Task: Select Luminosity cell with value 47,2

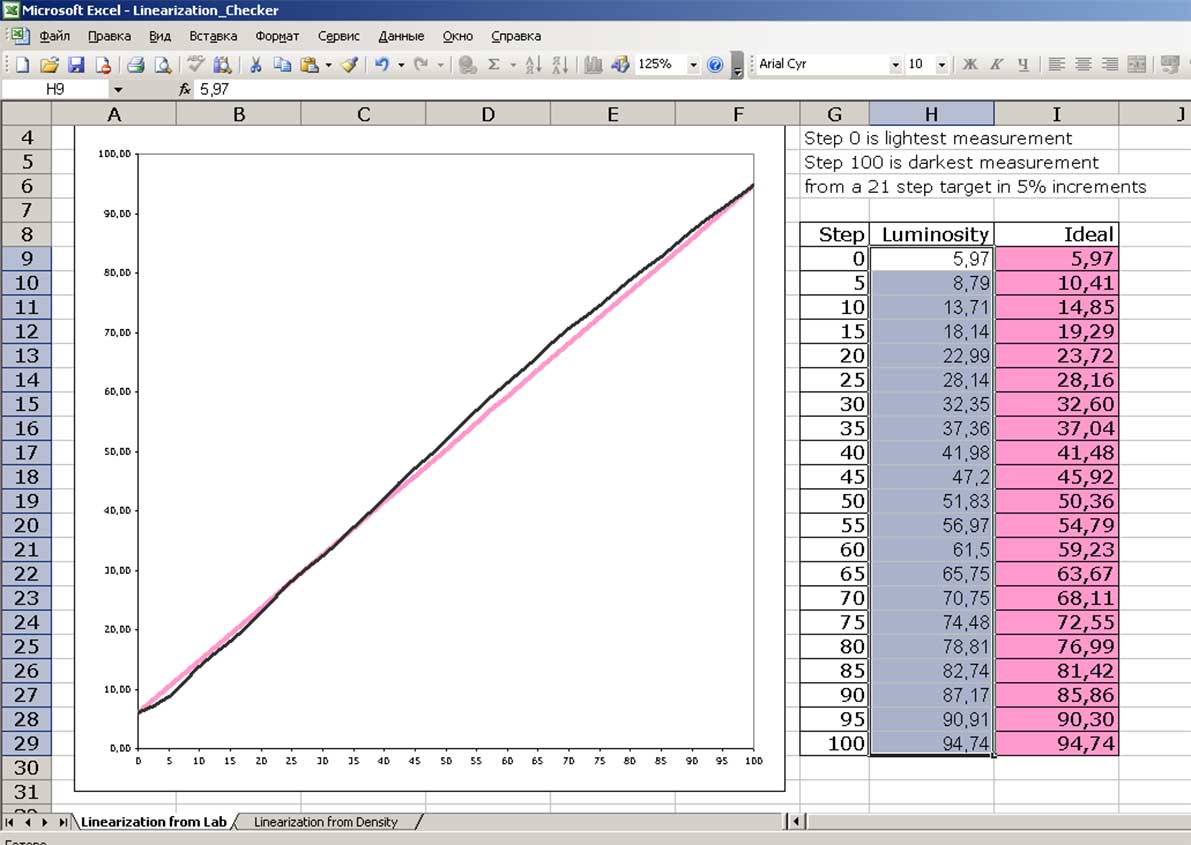Action: coord(931,476)
